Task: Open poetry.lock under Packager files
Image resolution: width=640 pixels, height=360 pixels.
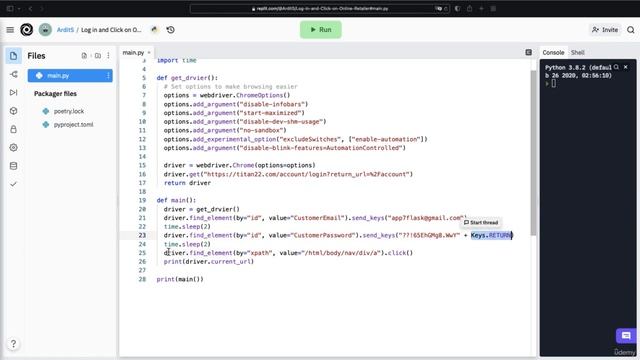Action: click(x=69, y=111)
